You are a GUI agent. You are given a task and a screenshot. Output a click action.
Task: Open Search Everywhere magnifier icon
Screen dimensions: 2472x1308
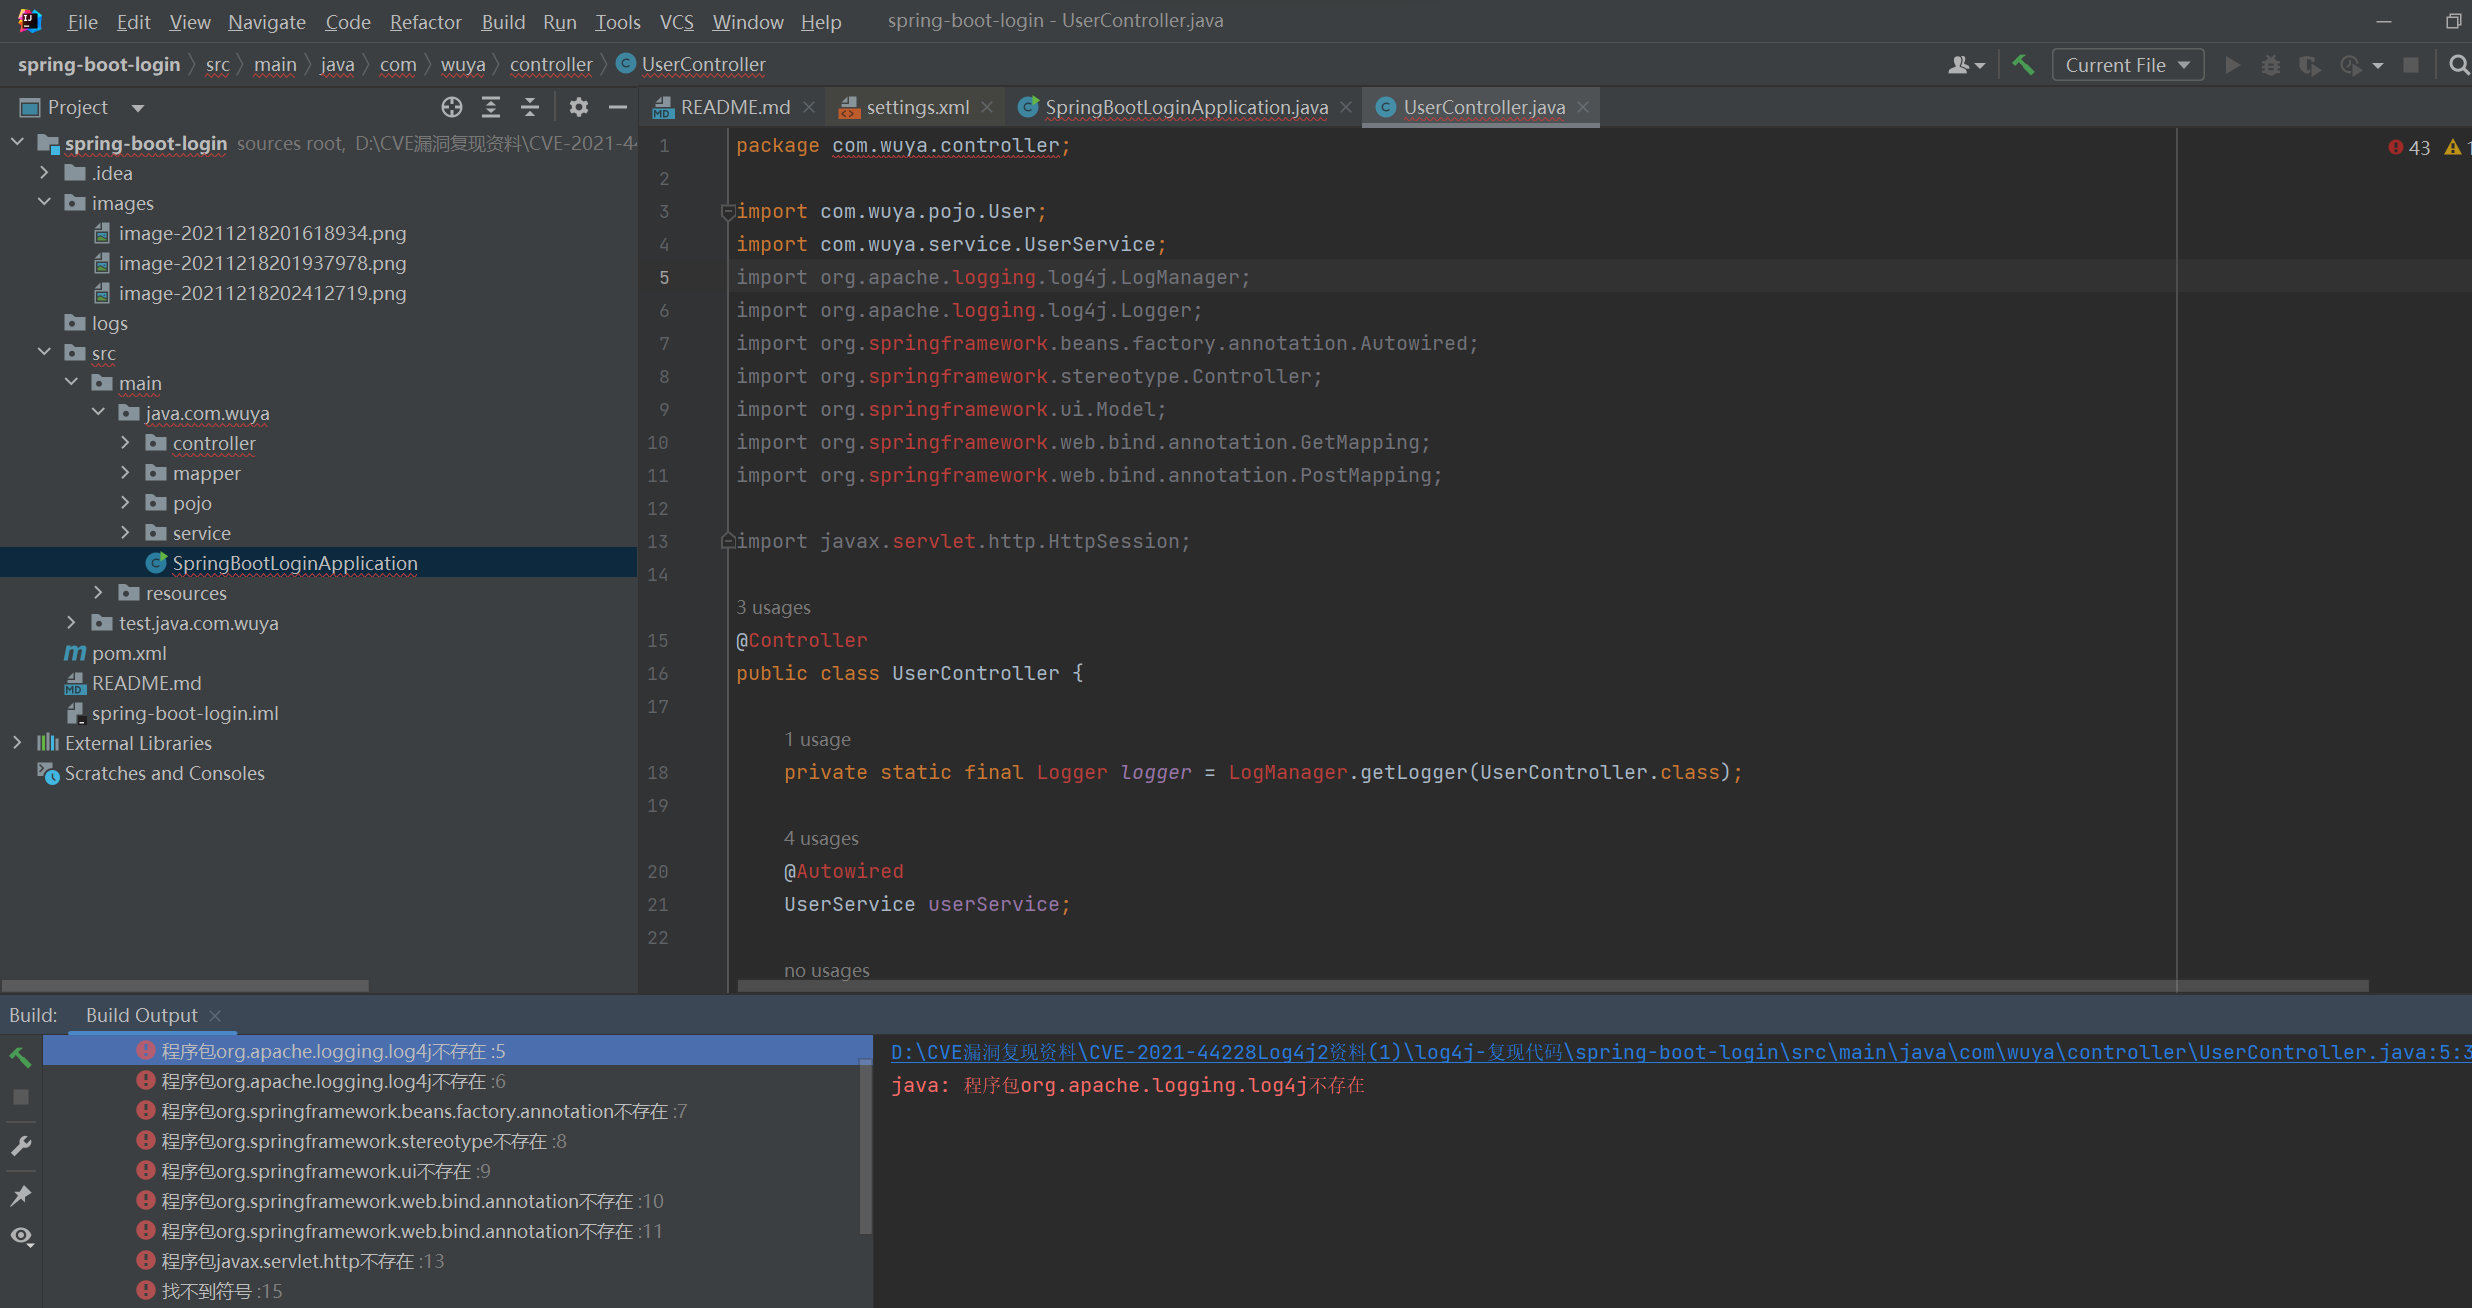pyautogui.click(x=2459, y=65)
